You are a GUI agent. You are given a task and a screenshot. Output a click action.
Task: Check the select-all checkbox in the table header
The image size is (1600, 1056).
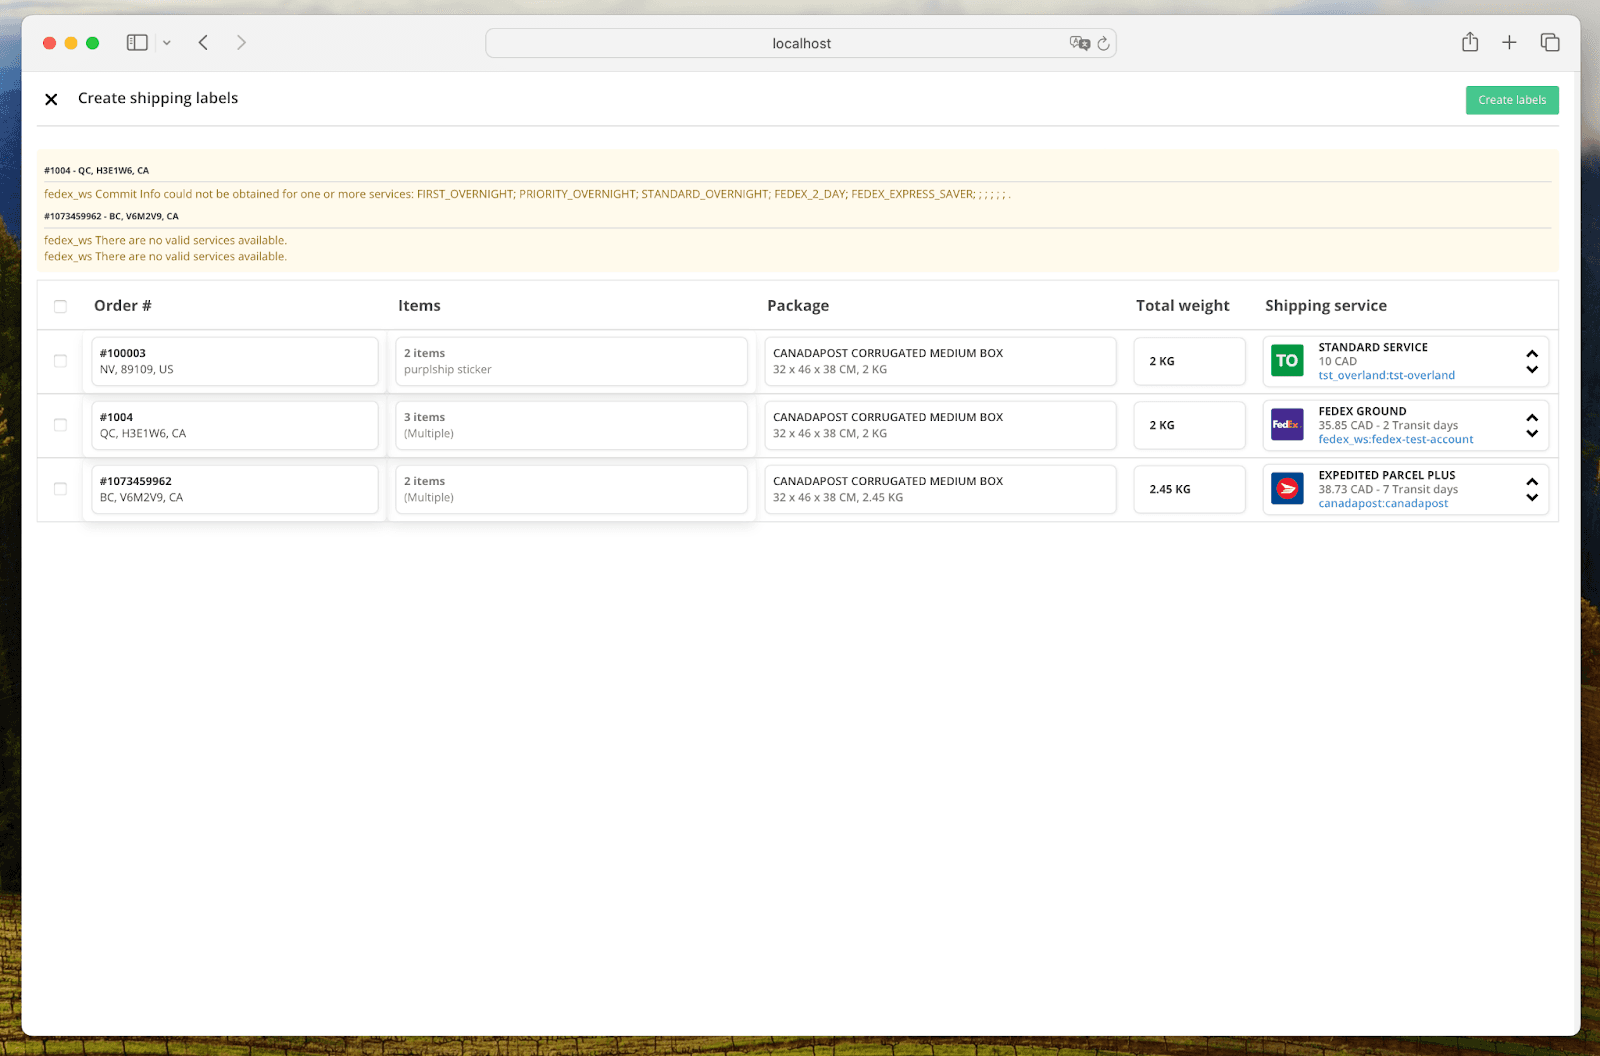pyautogui.click(x=60, y=305)
